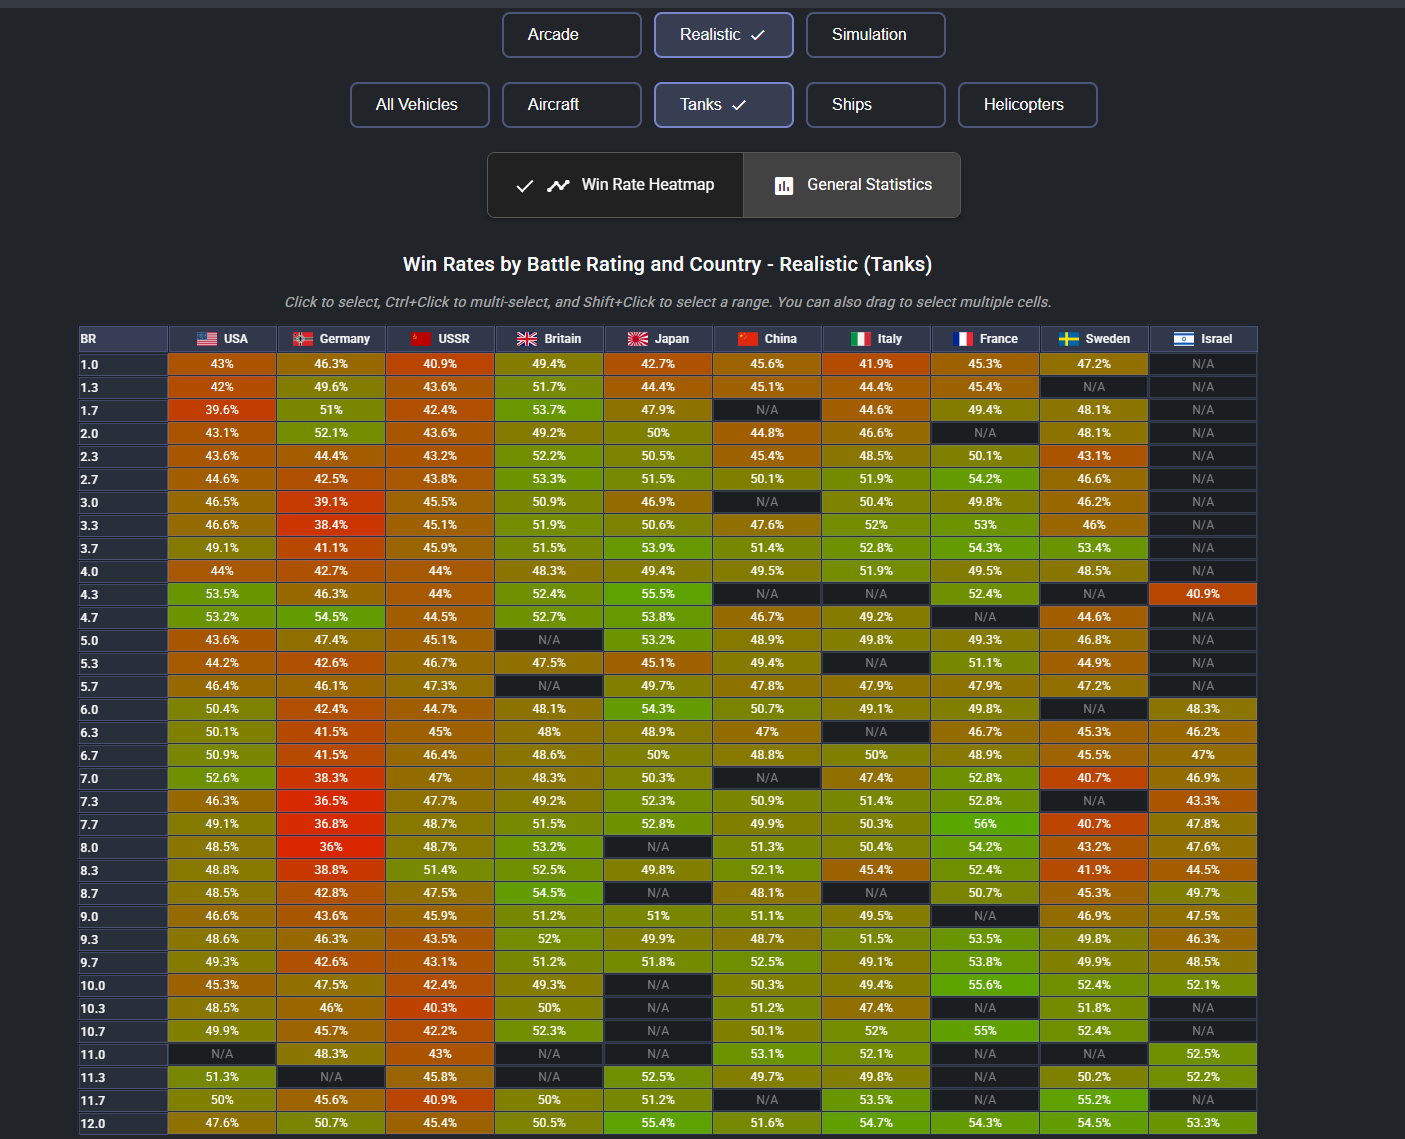Click the China flag icon

point(748,339)
